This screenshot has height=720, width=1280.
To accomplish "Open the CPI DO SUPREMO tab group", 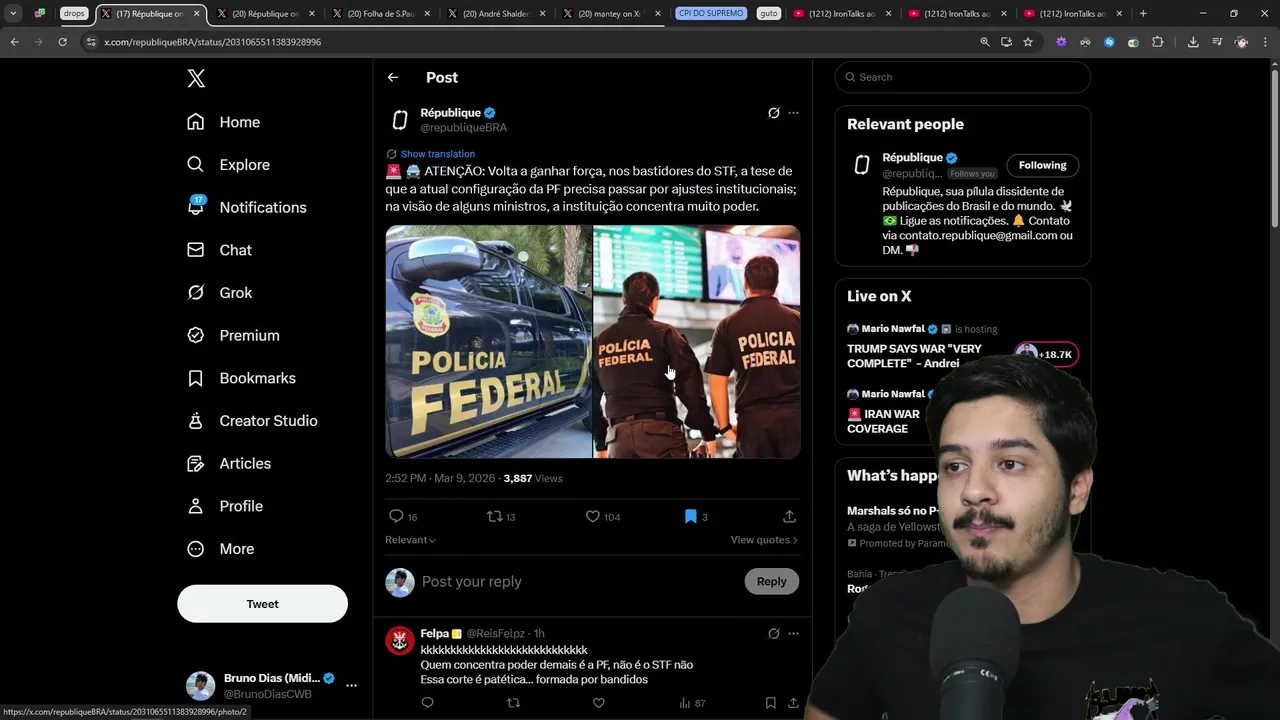I will coord(711,13).
